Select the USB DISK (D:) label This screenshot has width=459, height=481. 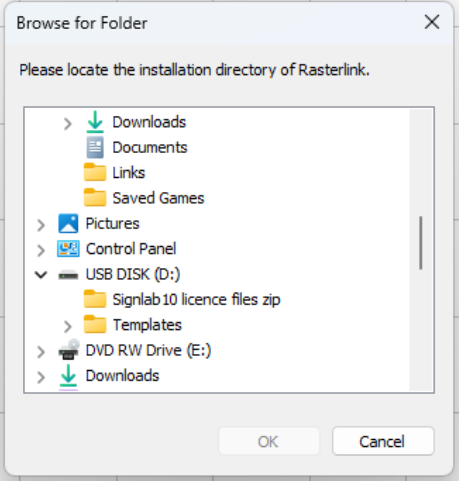pos(133,274)
